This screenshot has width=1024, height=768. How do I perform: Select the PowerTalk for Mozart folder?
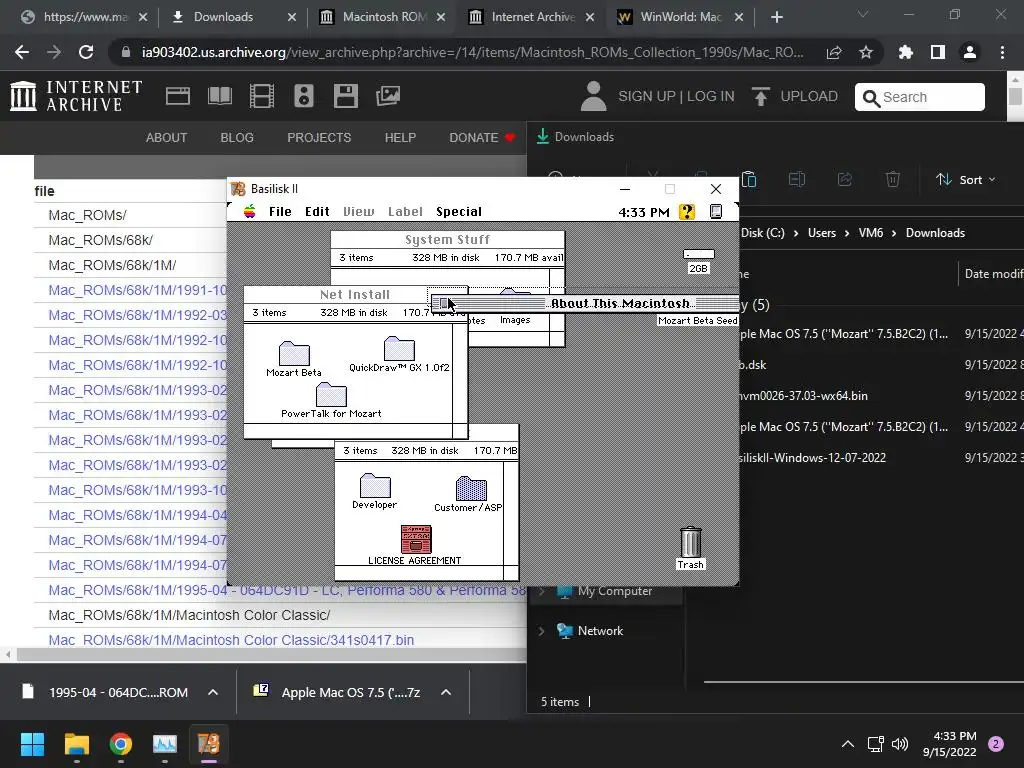331,395
